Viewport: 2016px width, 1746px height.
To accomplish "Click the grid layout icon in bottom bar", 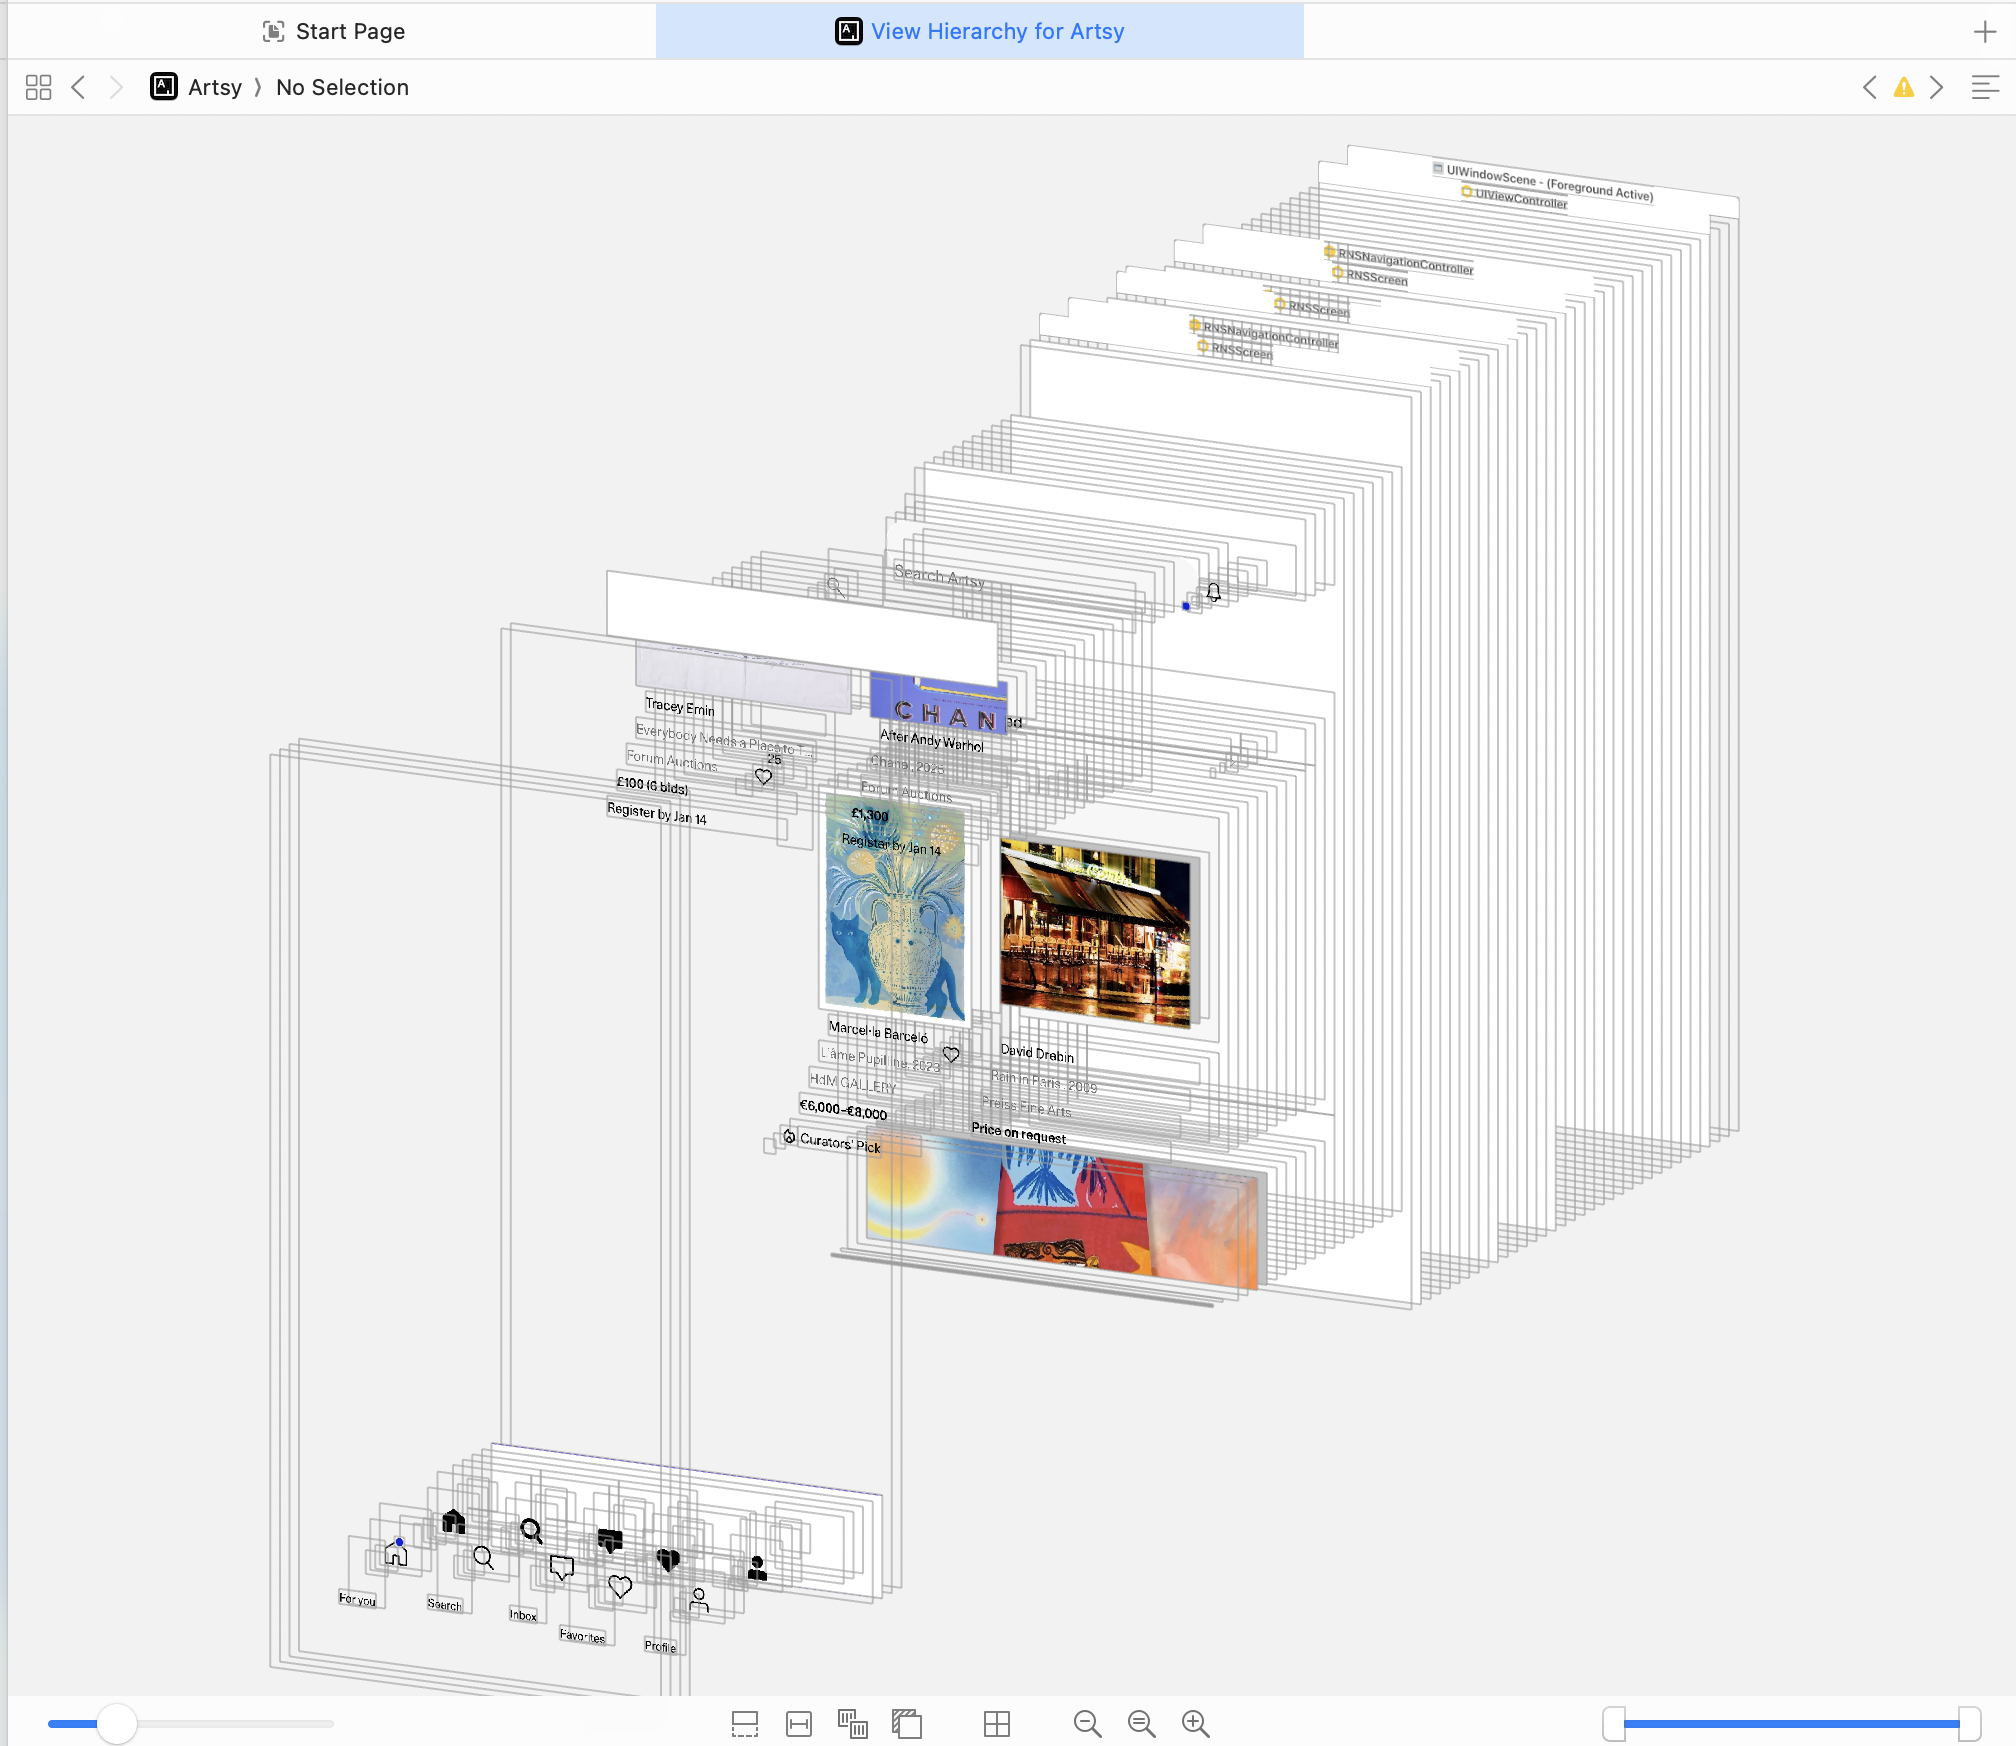I will click(x=997, y=1723).
